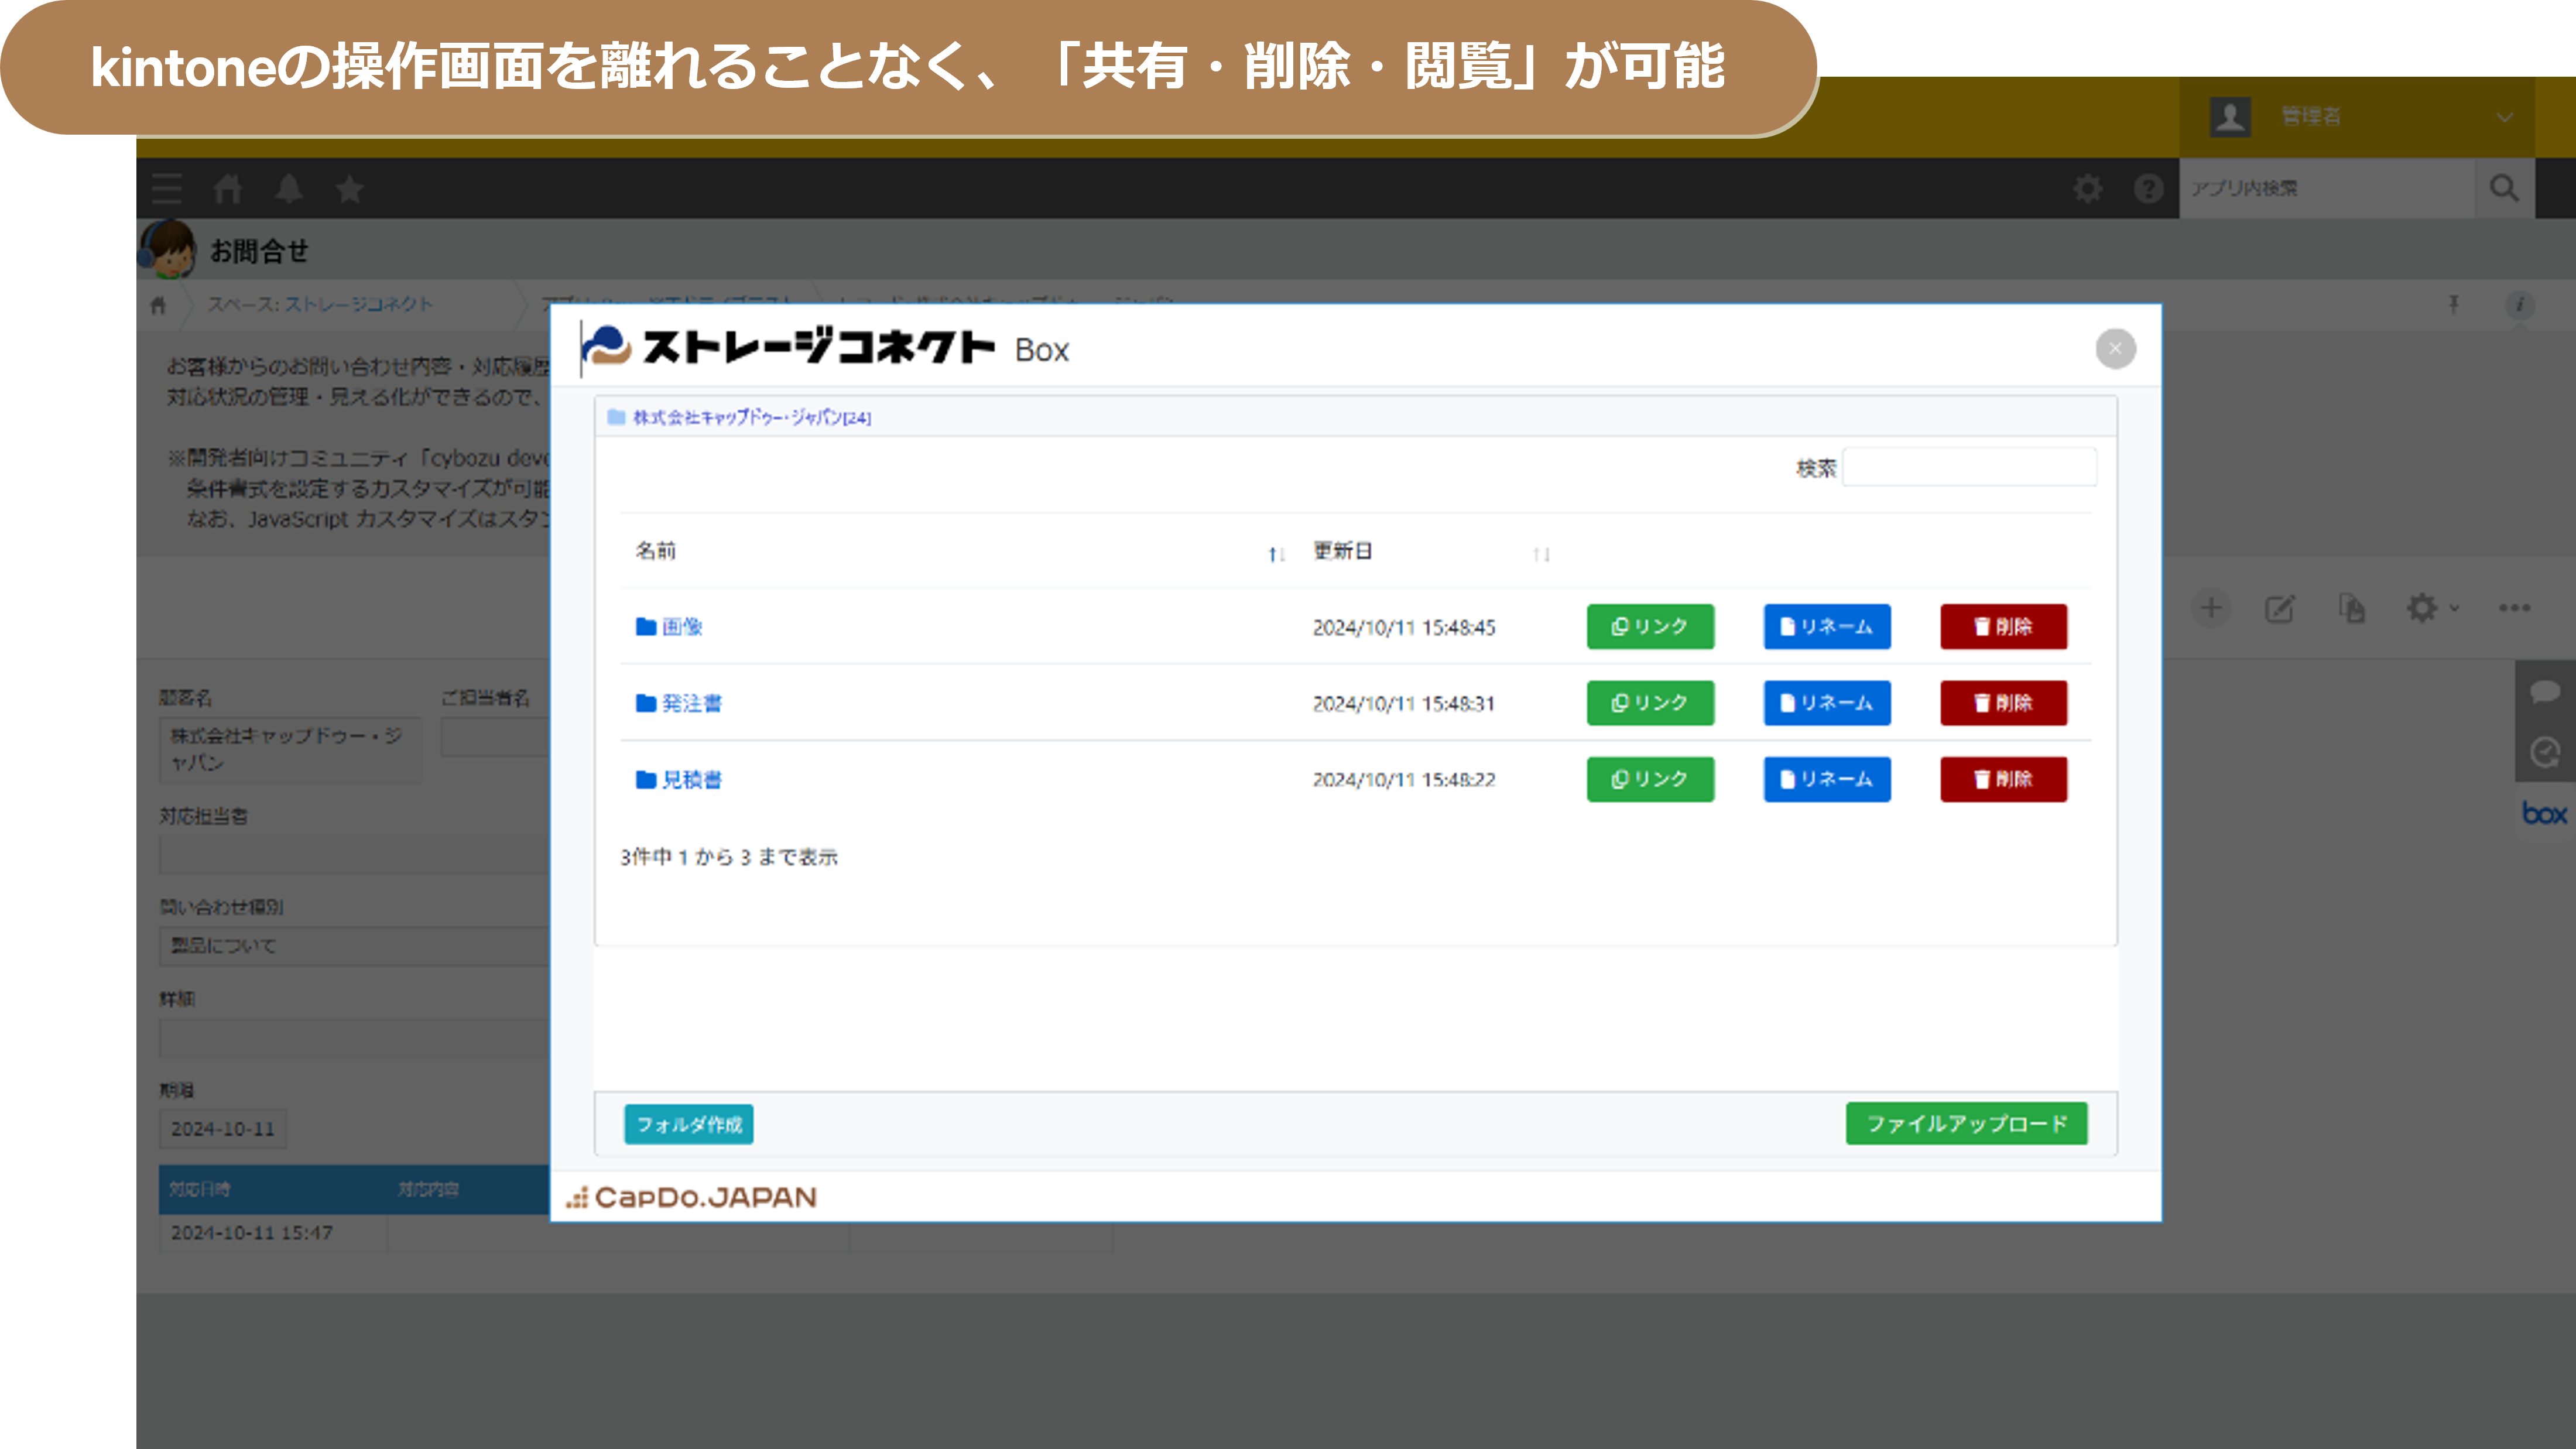The height and width of the screenshot is (1449, 2576).
Task: Click the フォルダ作成 button
Action: (x=689, y=1124)
